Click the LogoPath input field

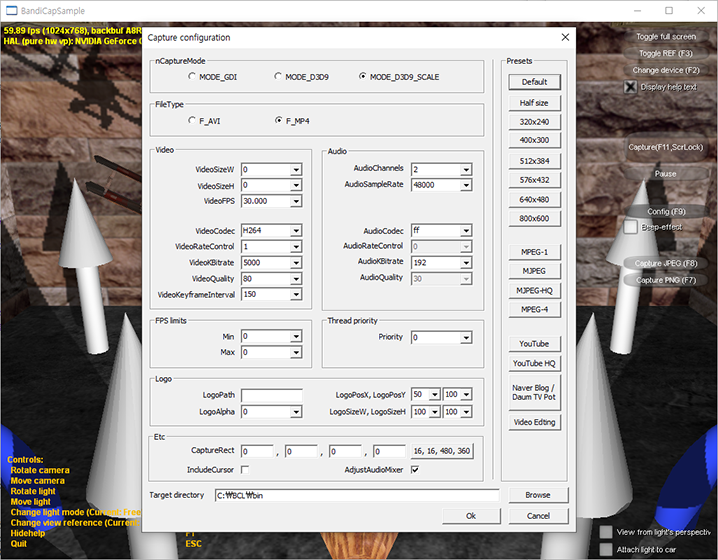point(272,395)
